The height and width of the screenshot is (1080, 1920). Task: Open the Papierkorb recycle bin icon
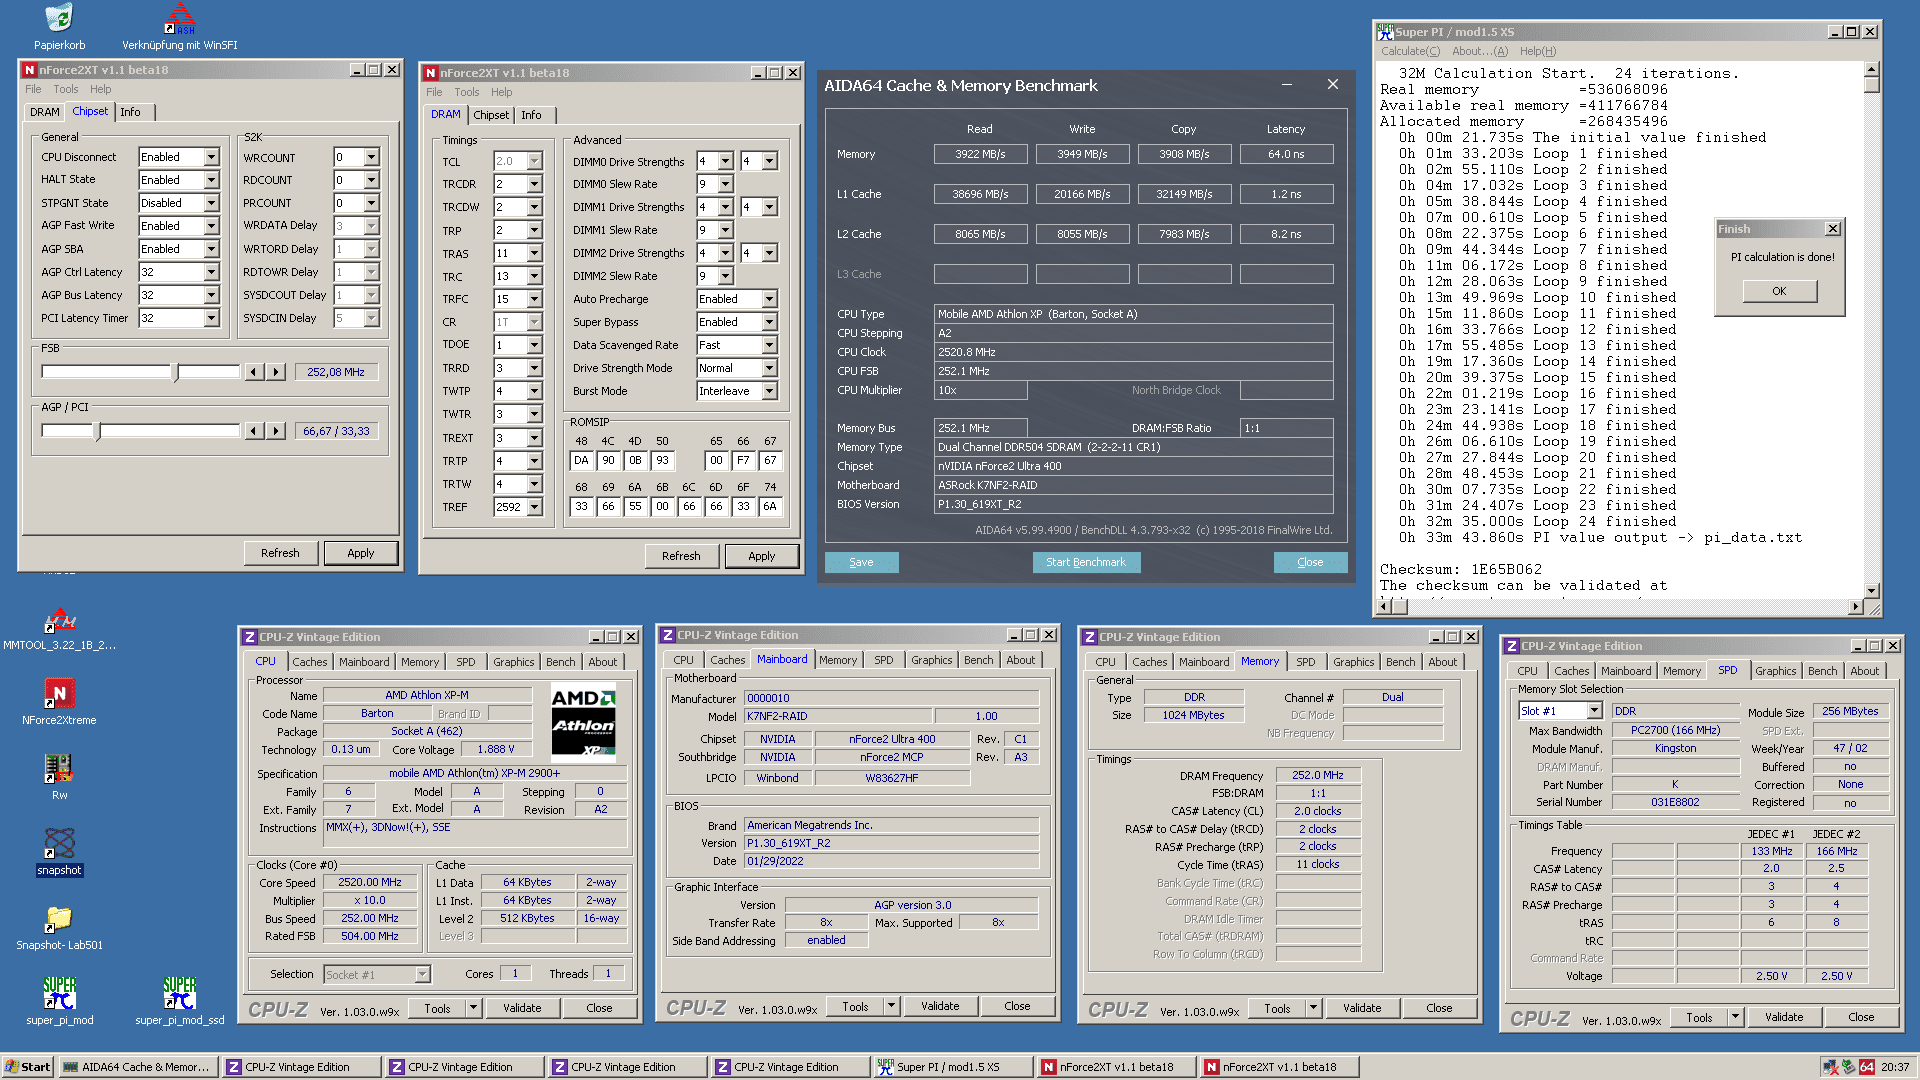pos(59,17)
